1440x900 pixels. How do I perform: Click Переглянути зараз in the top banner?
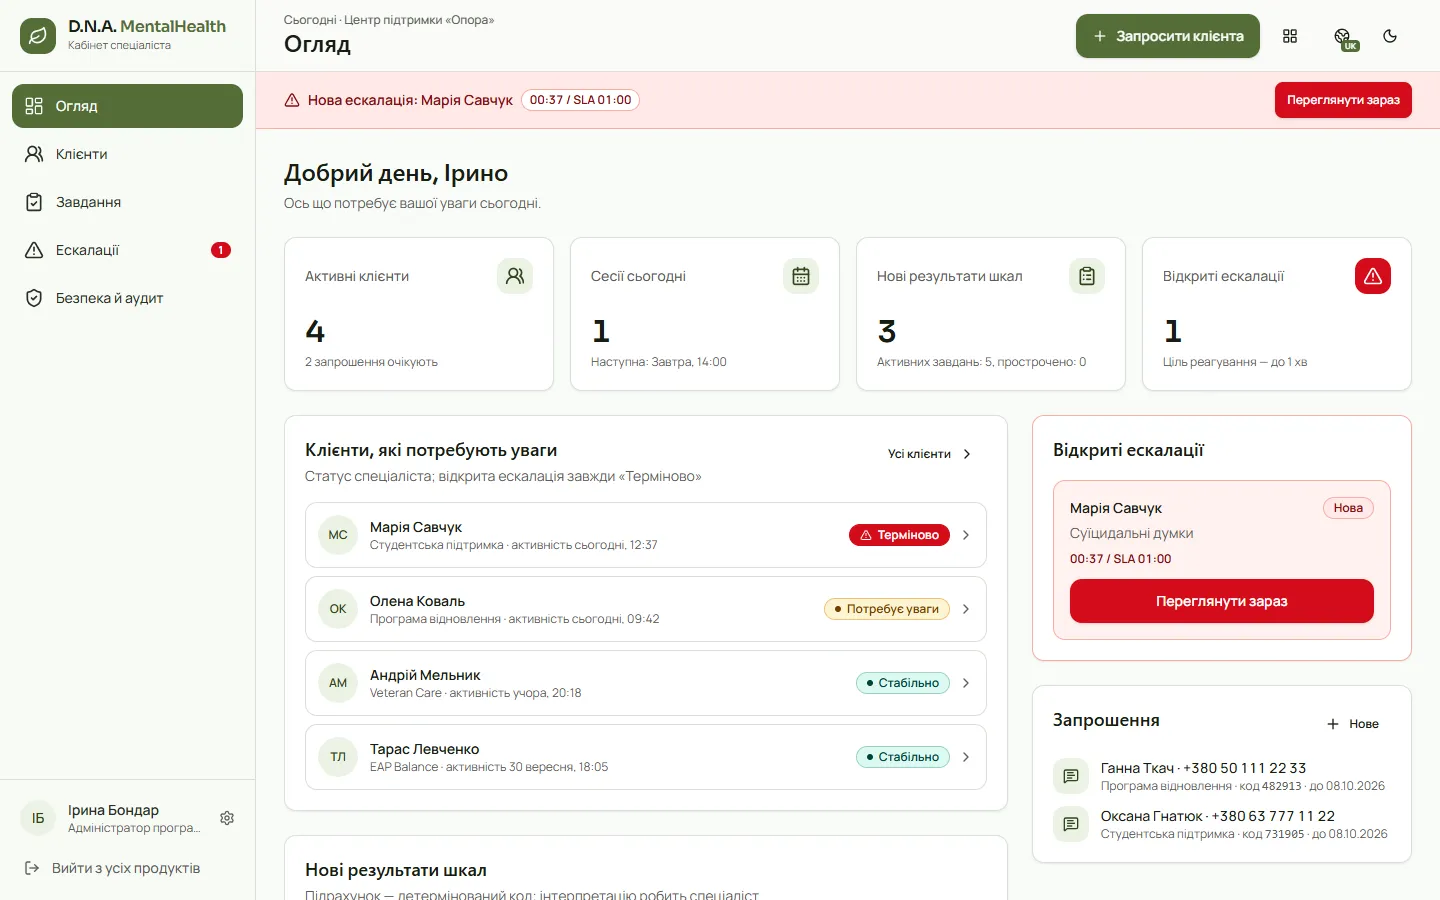click(x=1343, y=100)
